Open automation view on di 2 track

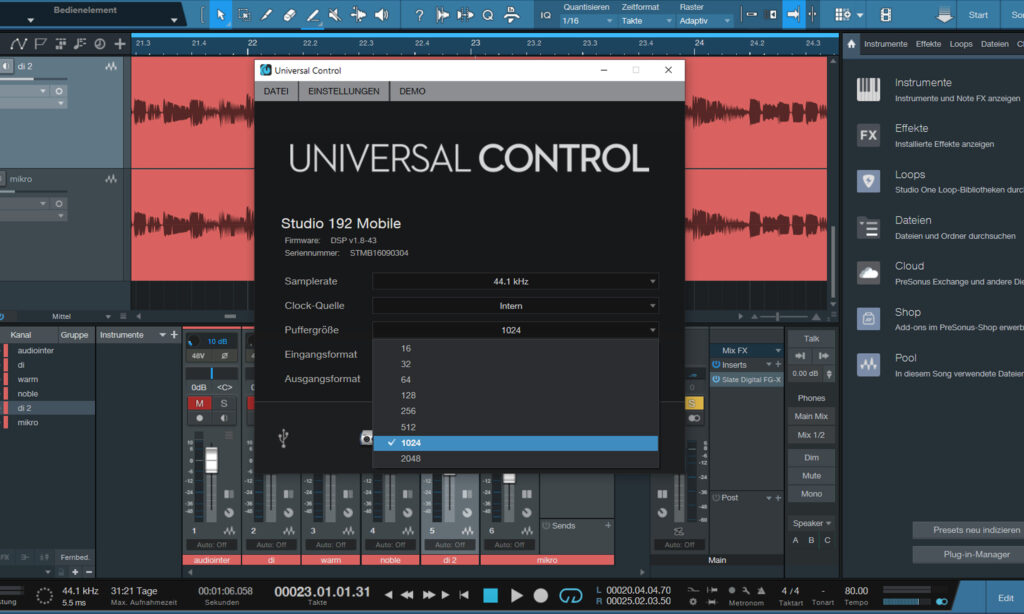[x=111, y=66]
